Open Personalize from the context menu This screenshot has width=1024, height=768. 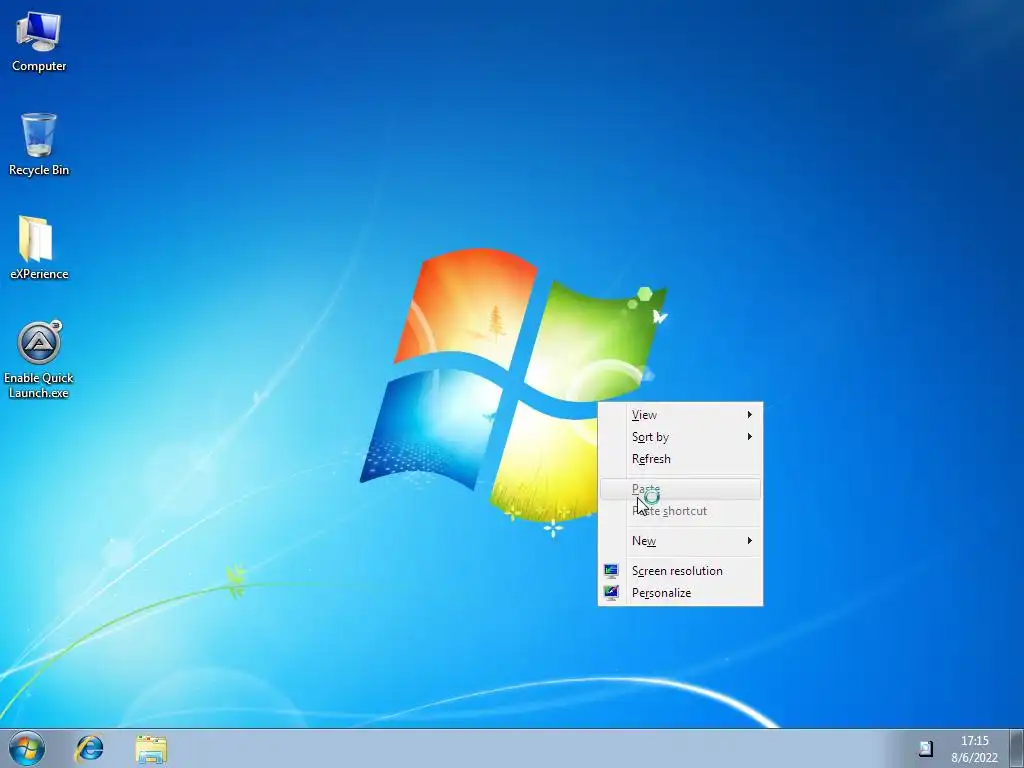(680, 593)
